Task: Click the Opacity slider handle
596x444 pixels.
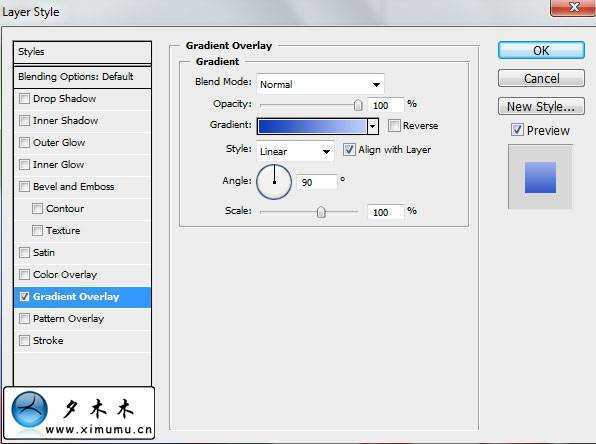Action: pos(358,105)
